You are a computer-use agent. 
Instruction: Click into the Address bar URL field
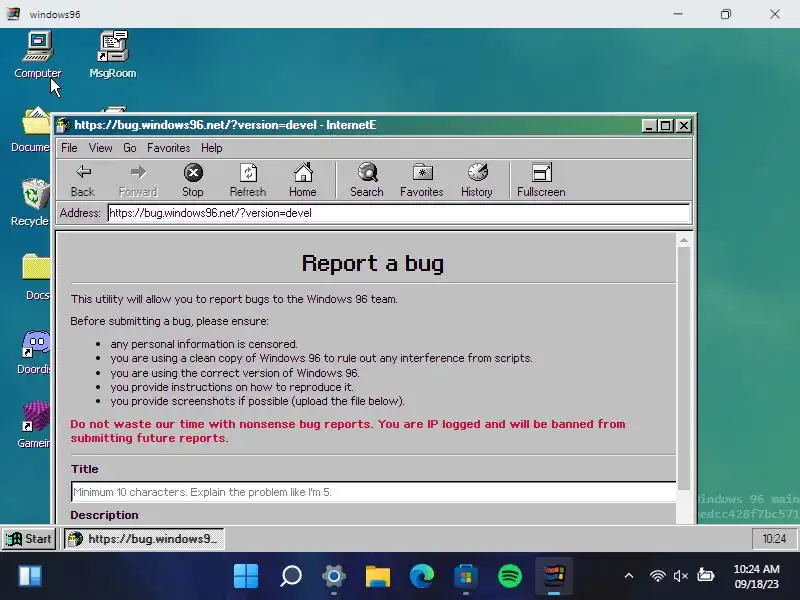398,213
